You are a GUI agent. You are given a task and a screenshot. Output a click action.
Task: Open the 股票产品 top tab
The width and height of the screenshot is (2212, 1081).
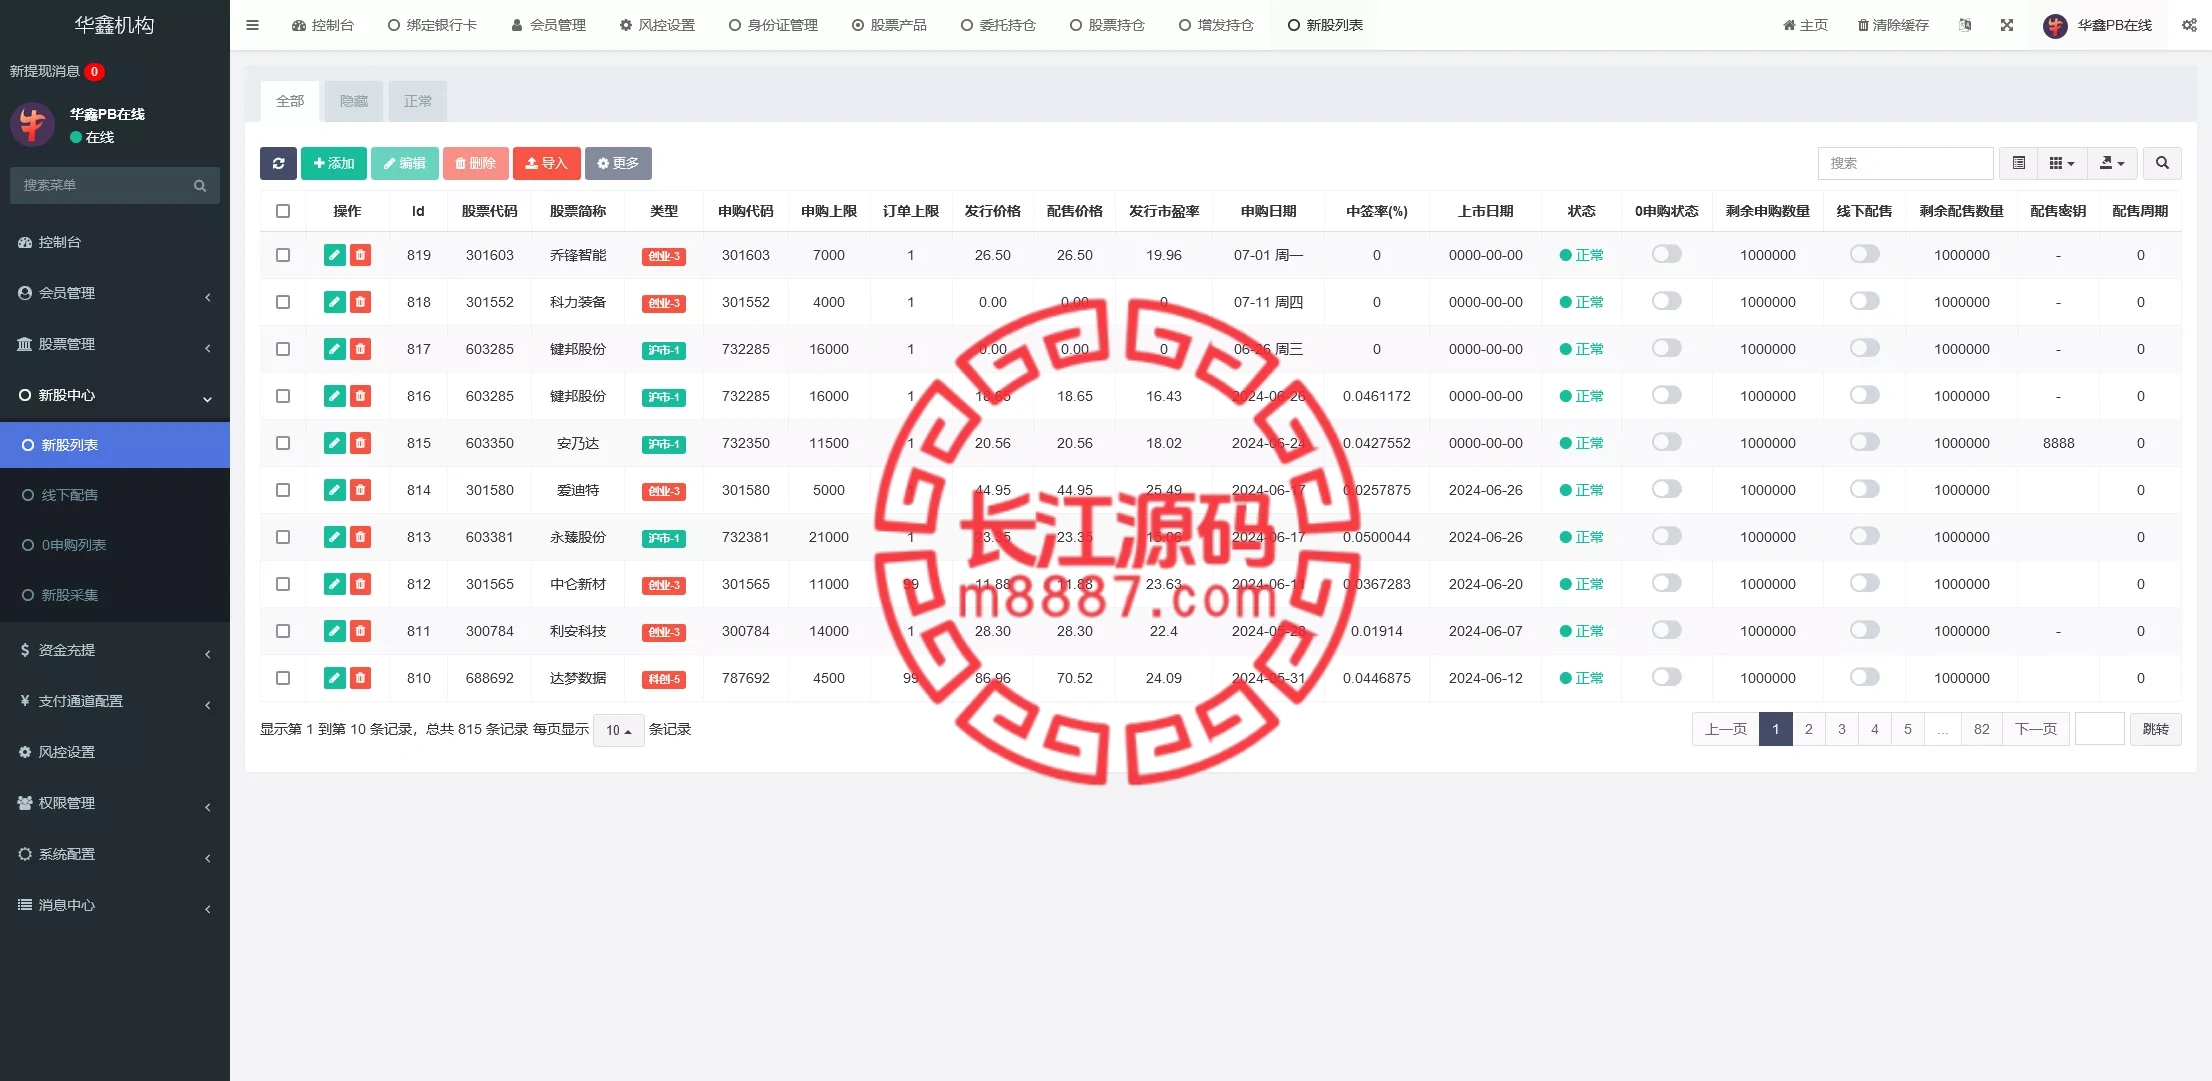click(x=889, y=25)
